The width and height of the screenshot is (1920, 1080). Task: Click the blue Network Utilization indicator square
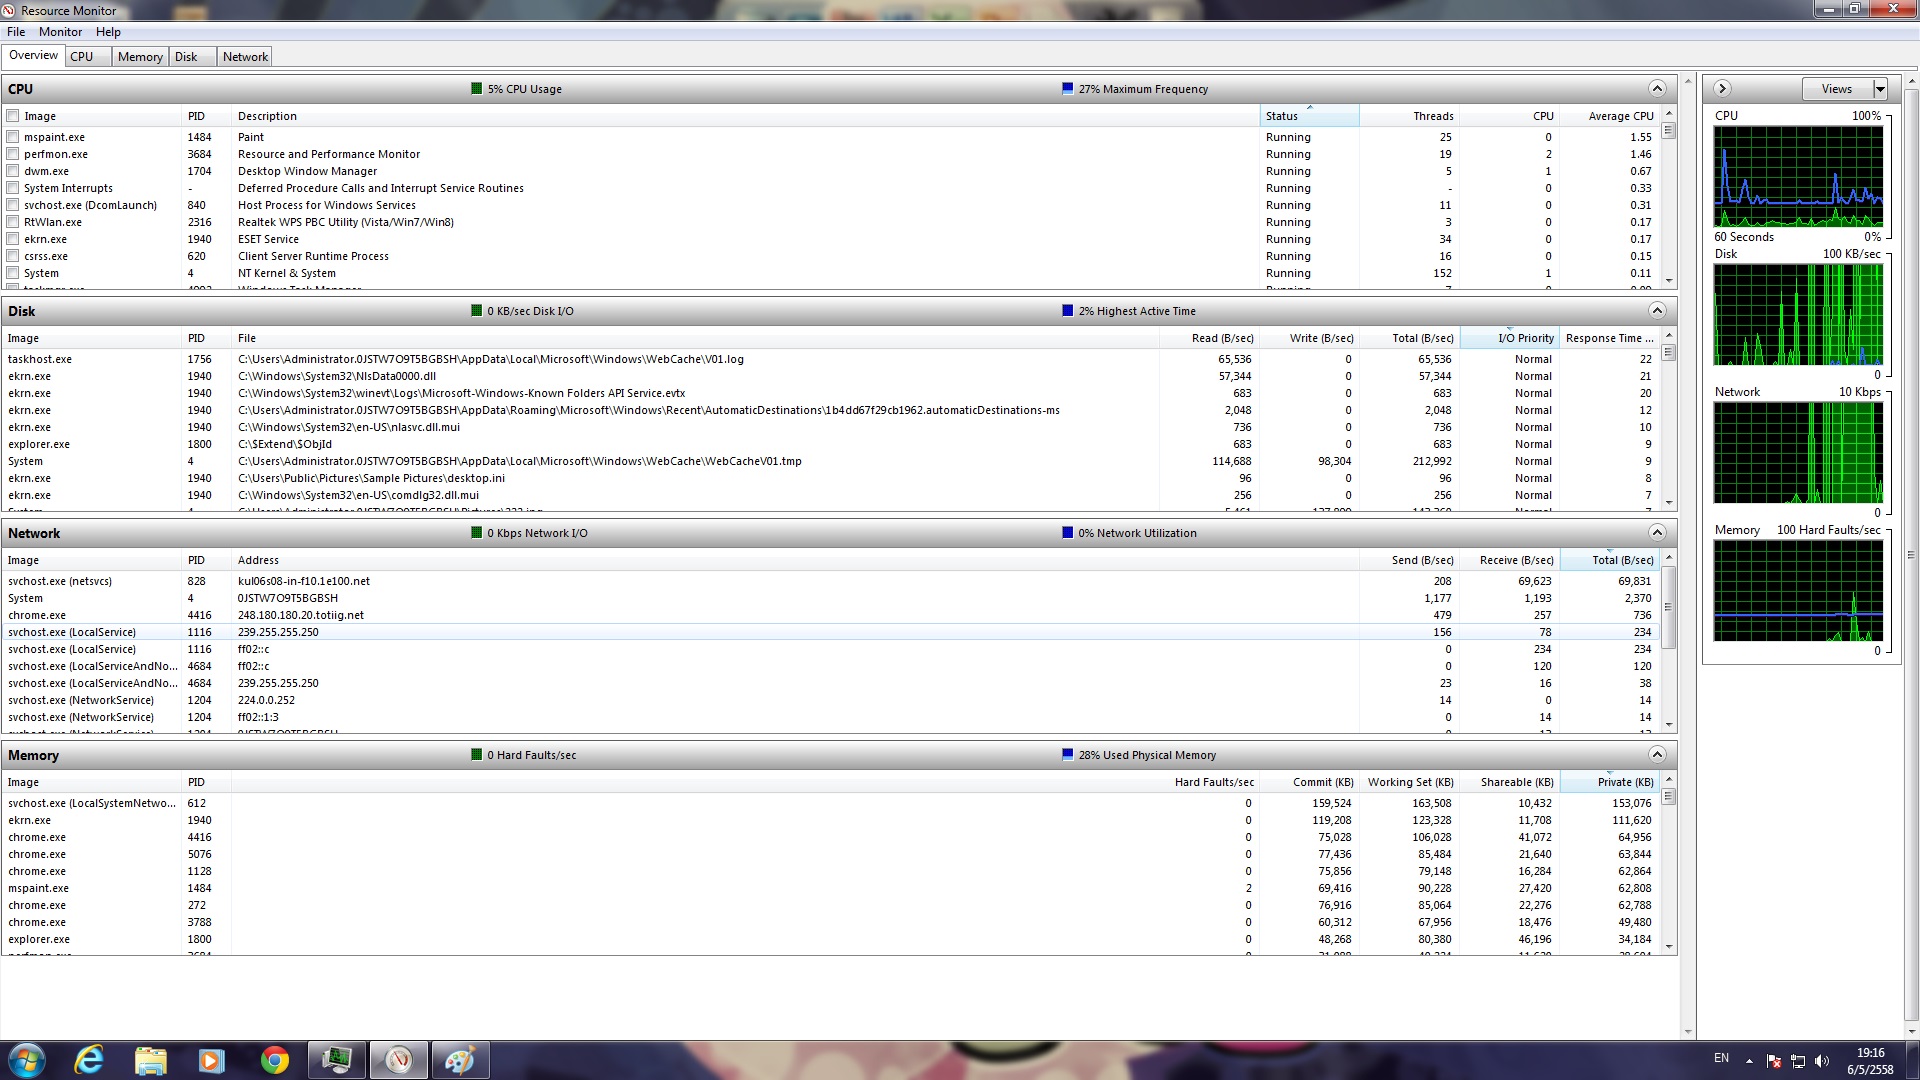tap(1068, 533)
